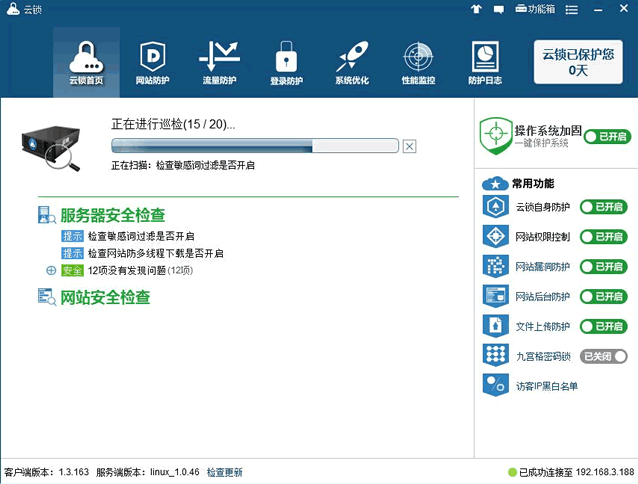Click the 云锁已保护您 0天 button

point(578,62)
